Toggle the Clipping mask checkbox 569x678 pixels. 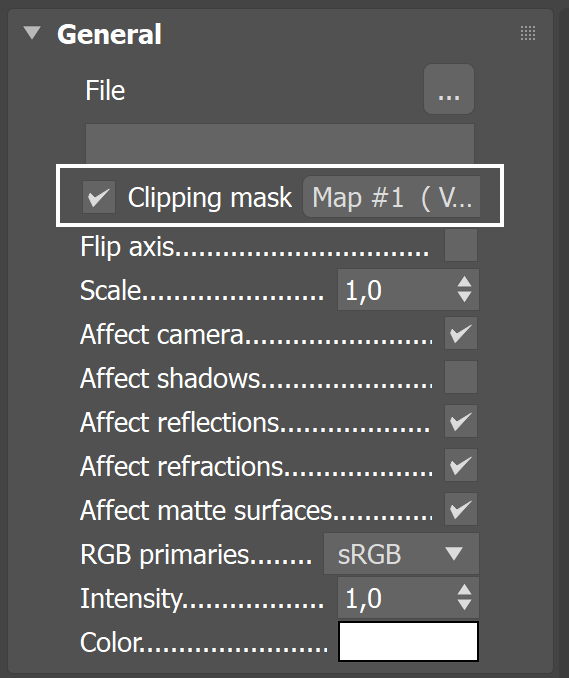(99, 197)
